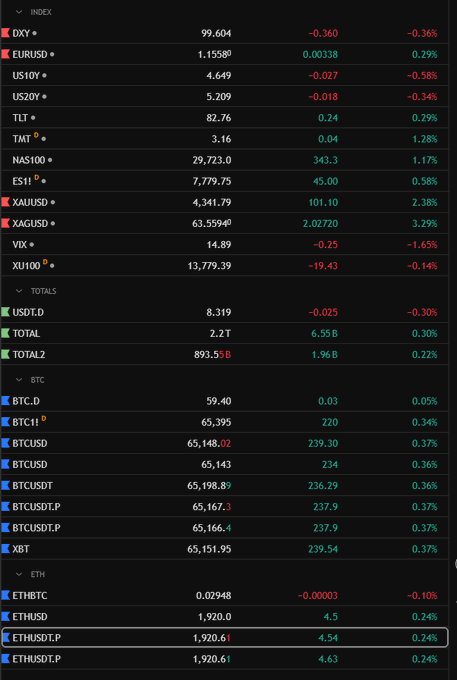Click the delayed data D icon next to TMT
Viewport: 457px width, 680px height.
coord(36,136)
